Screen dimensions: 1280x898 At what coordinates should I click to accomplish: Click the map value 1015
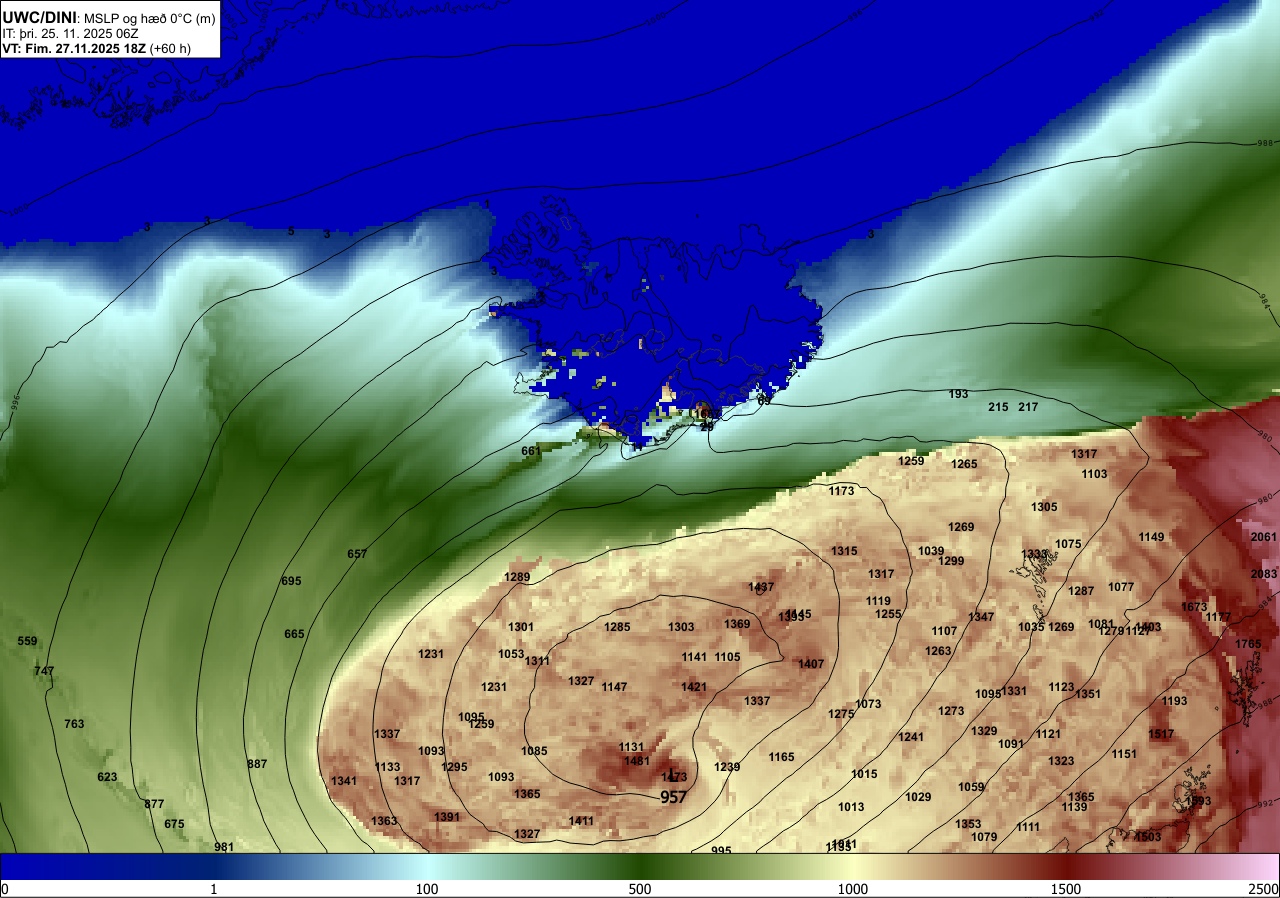tap(864, 774)
